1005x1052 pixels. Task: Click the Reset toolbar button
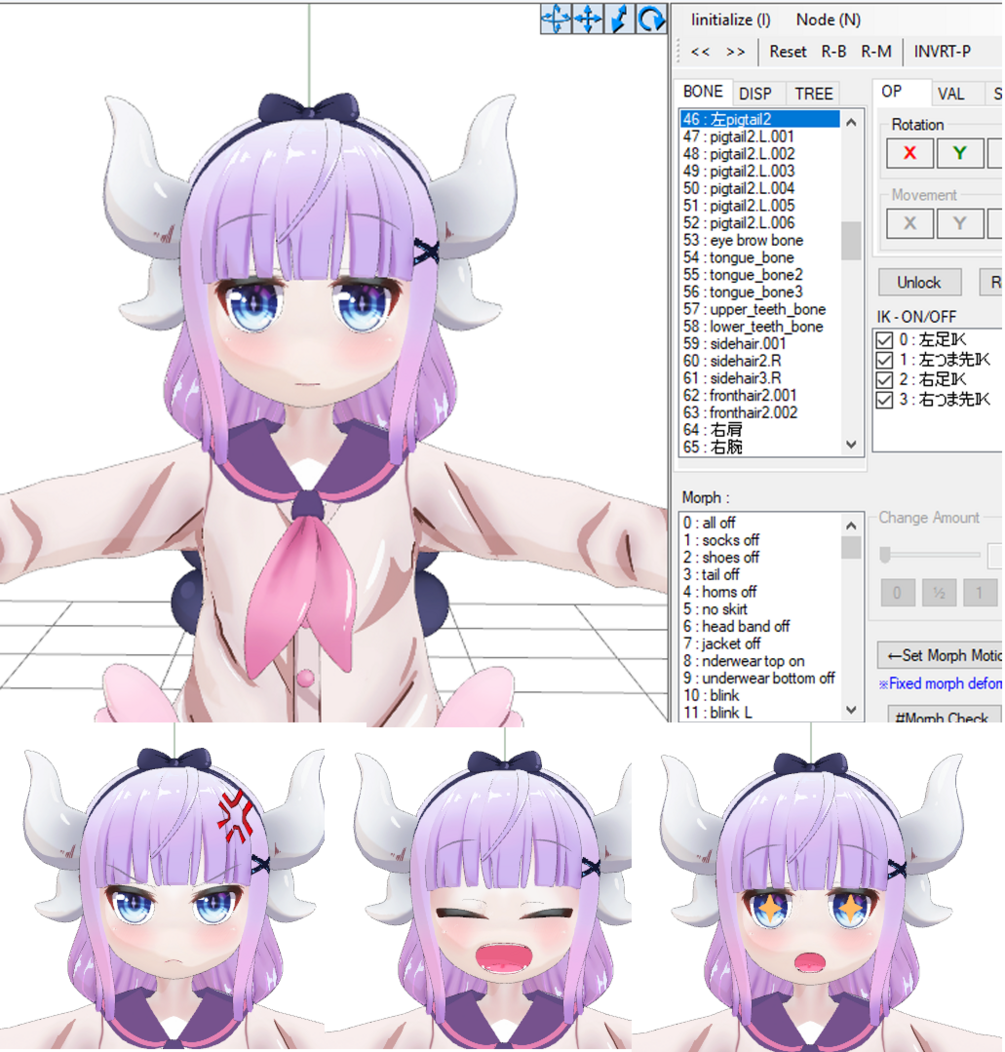tap(788, 52)
